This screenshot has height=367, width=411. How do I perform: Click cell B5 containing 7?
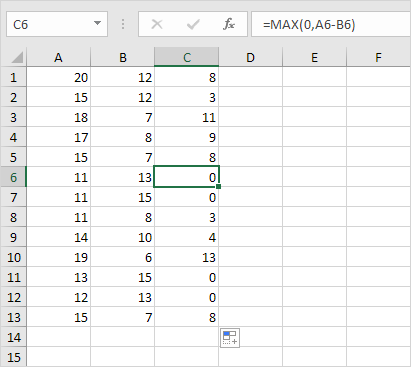pyautogui.click(x=122, y=157)
